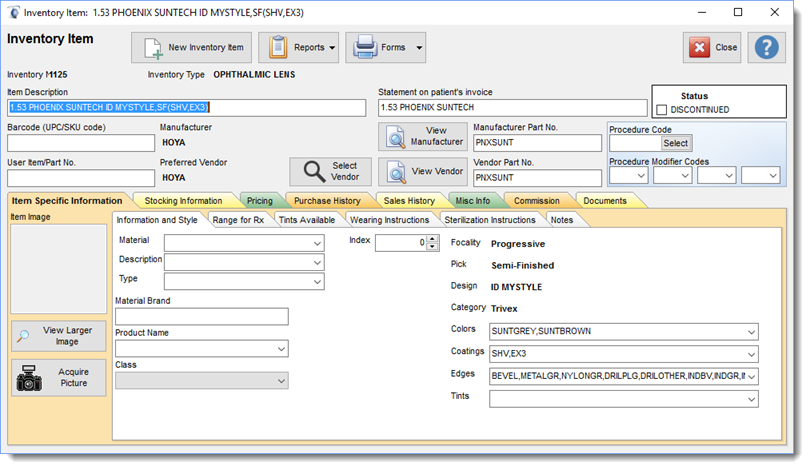Image resolution: width=809 pixels, height=469 pixels.
Task: Click the View Vendor button
Action: (423, 172)
